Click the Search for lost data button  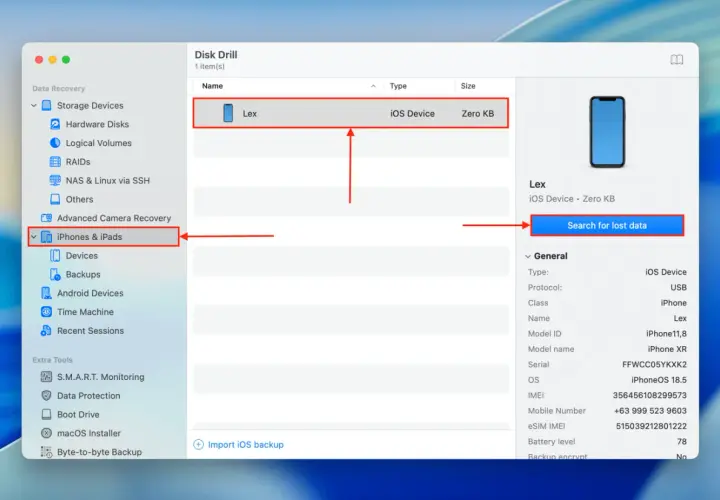click(x=607, y=225)
